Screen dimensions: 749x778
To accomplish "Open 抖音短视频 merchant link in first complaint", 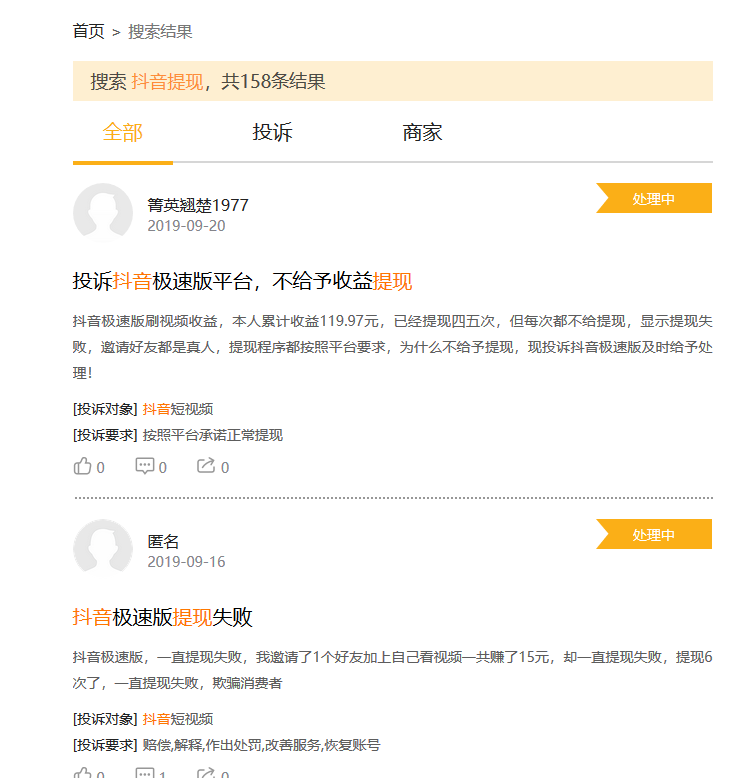I will [x=177, y=409].
